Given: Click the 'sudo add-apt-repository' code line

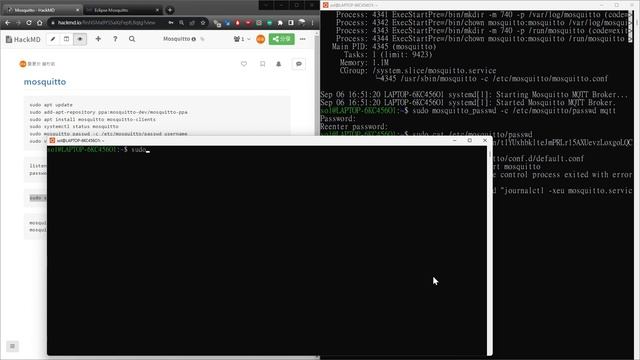Looking at the screenshot, I should click(x=109, y=112).
